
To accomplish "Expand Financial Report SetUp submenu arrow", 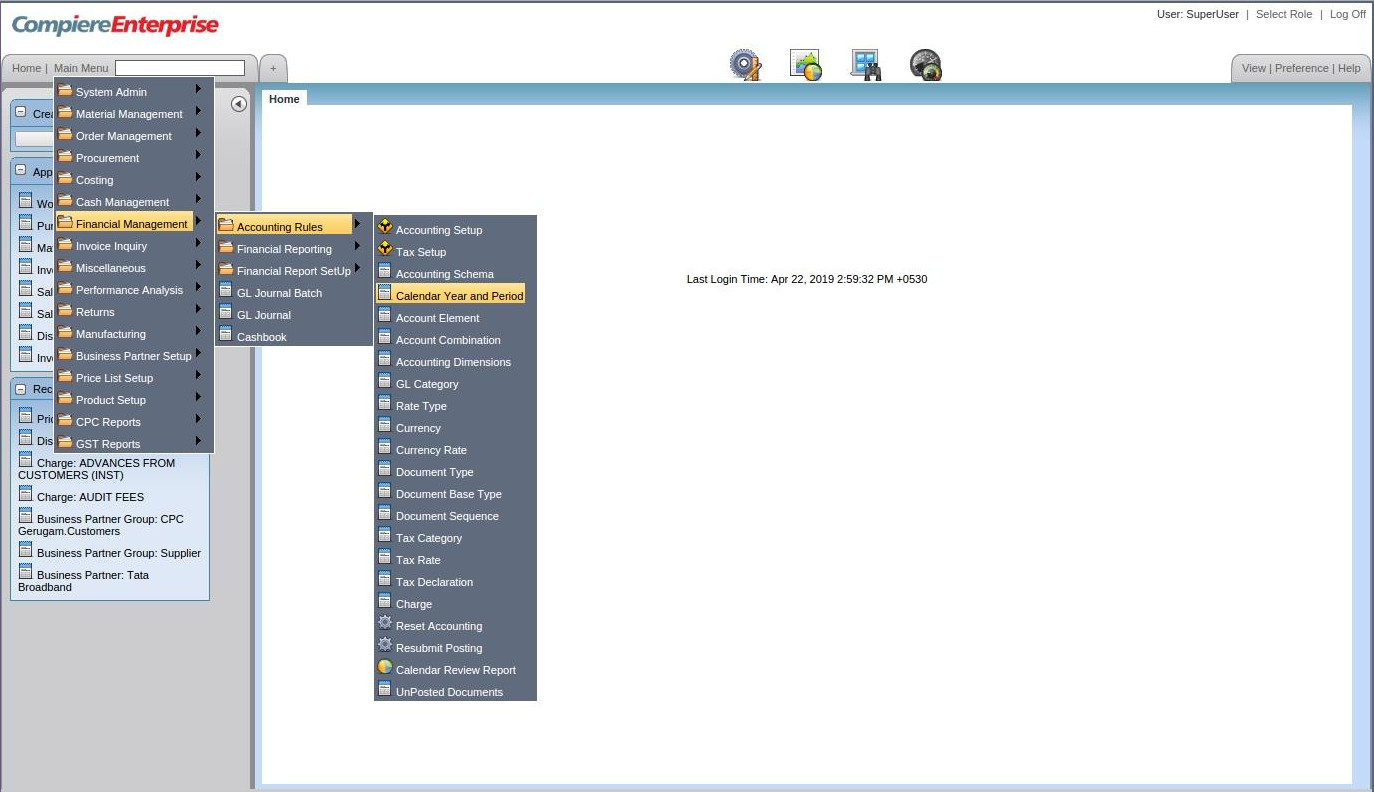I will click(357, 268).
